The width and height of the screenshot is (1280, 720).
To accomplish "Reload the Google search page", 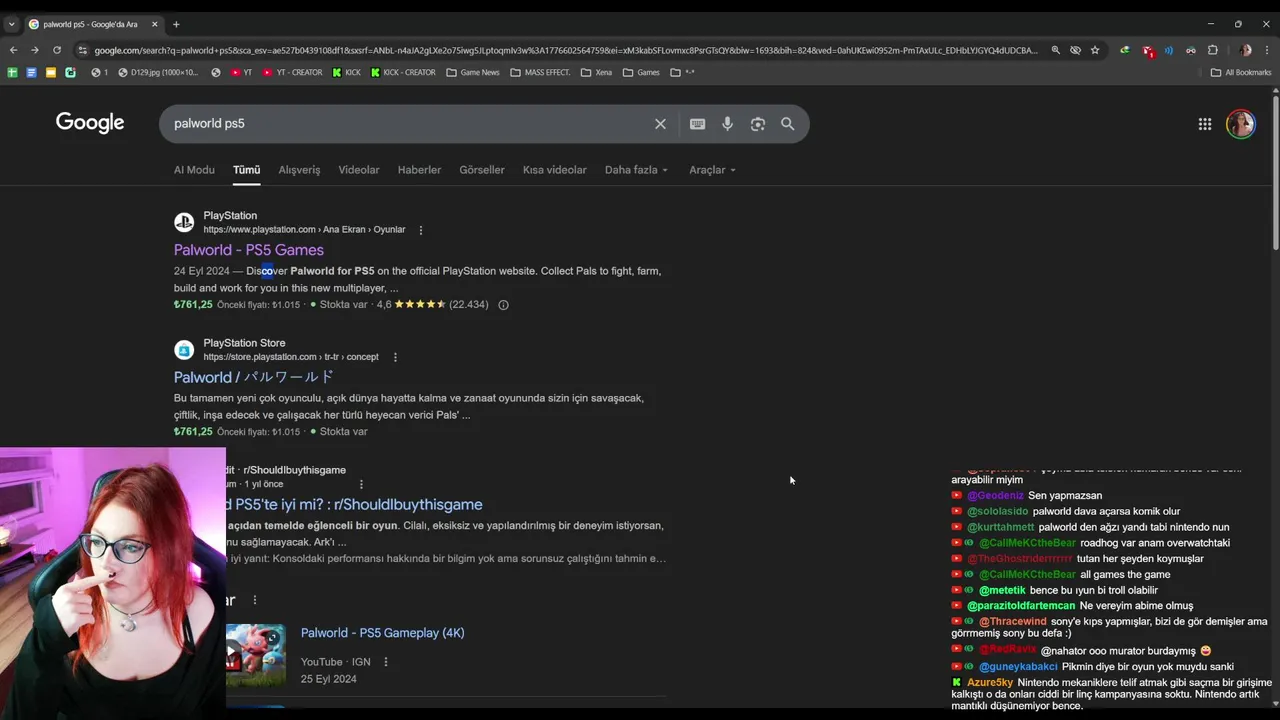I will click(x=57, y=50).
